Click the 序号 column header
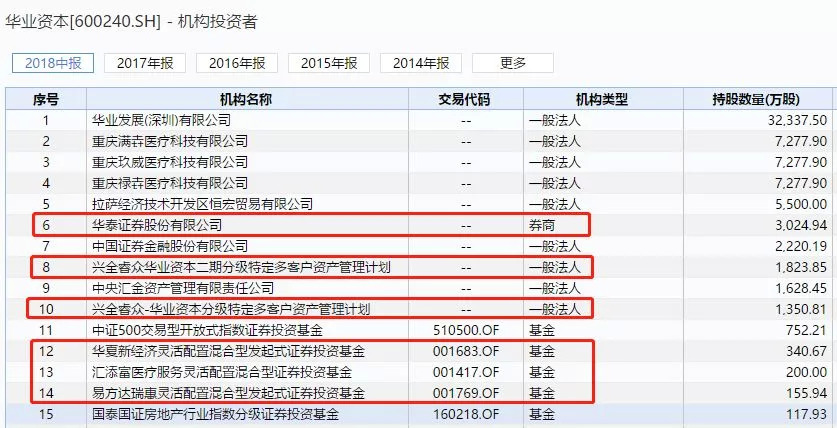Viewport: 837px width, 428px height. [46, 99]
